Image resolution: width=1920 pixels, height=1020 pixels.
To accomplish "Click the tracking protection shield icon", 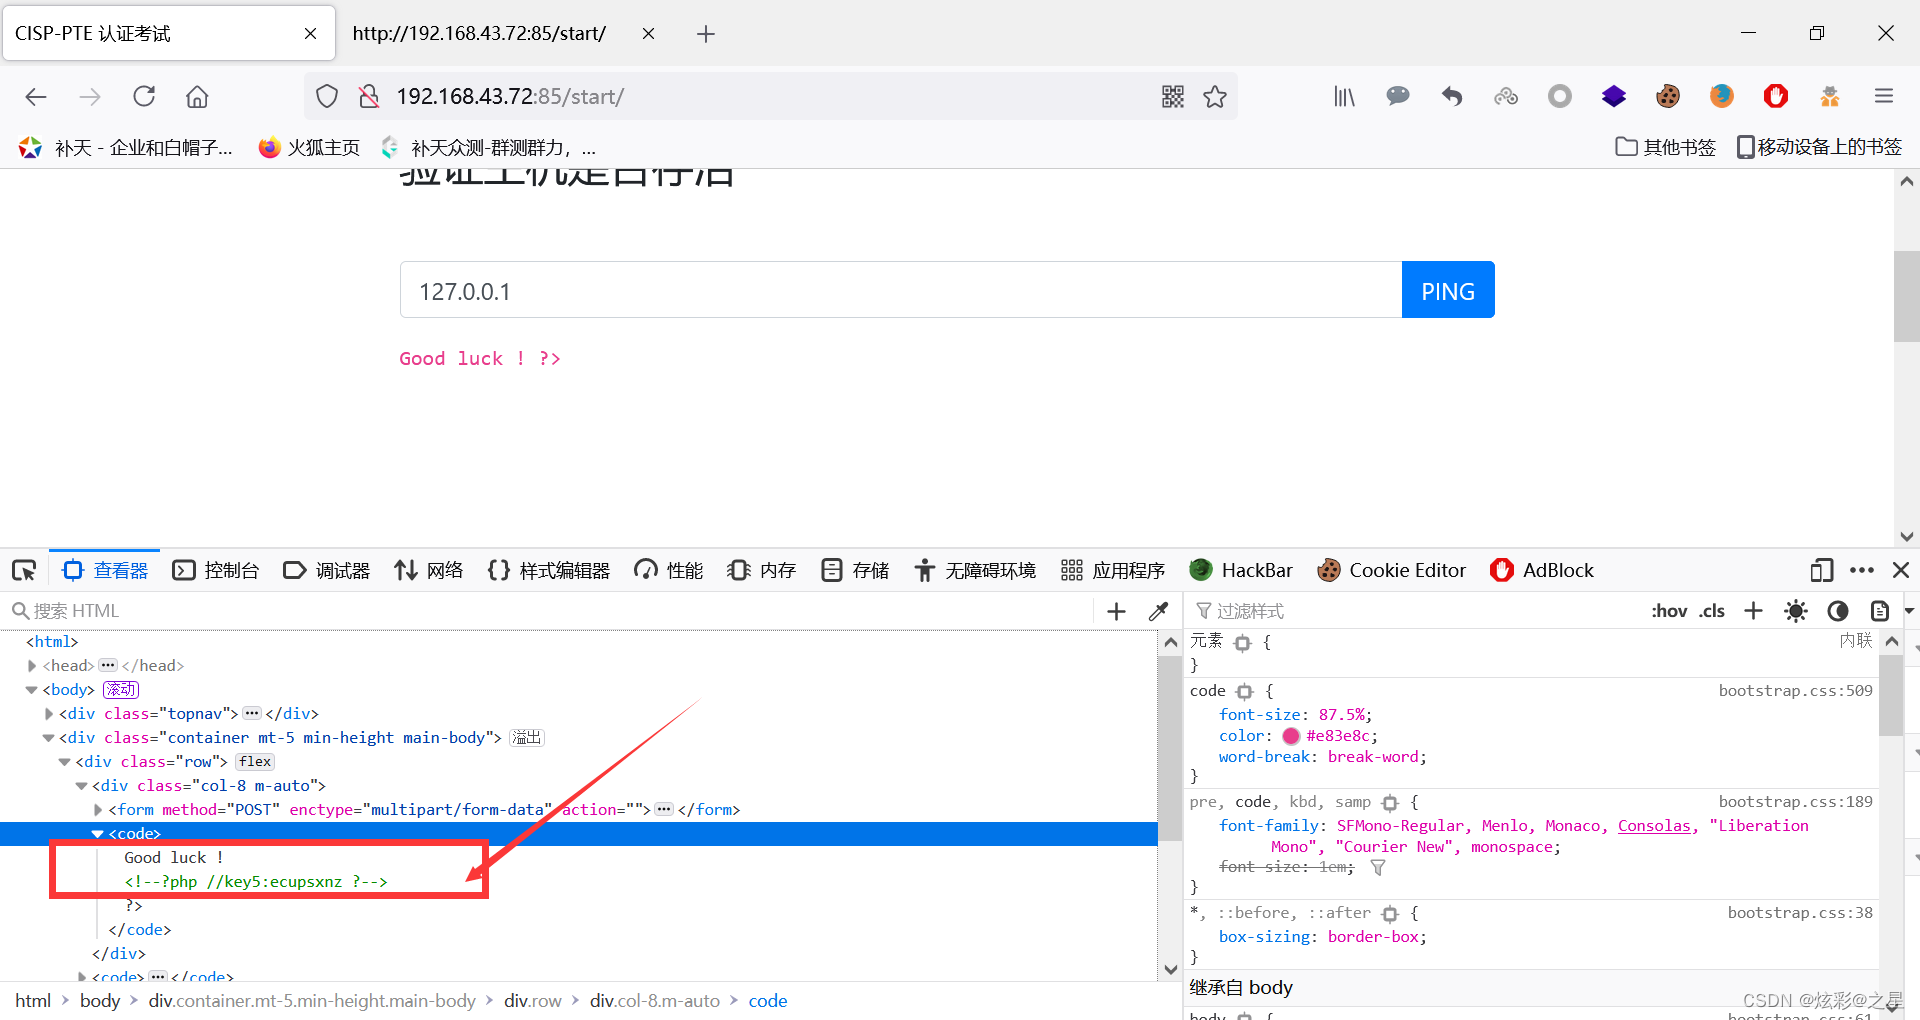I will (326, 96).
